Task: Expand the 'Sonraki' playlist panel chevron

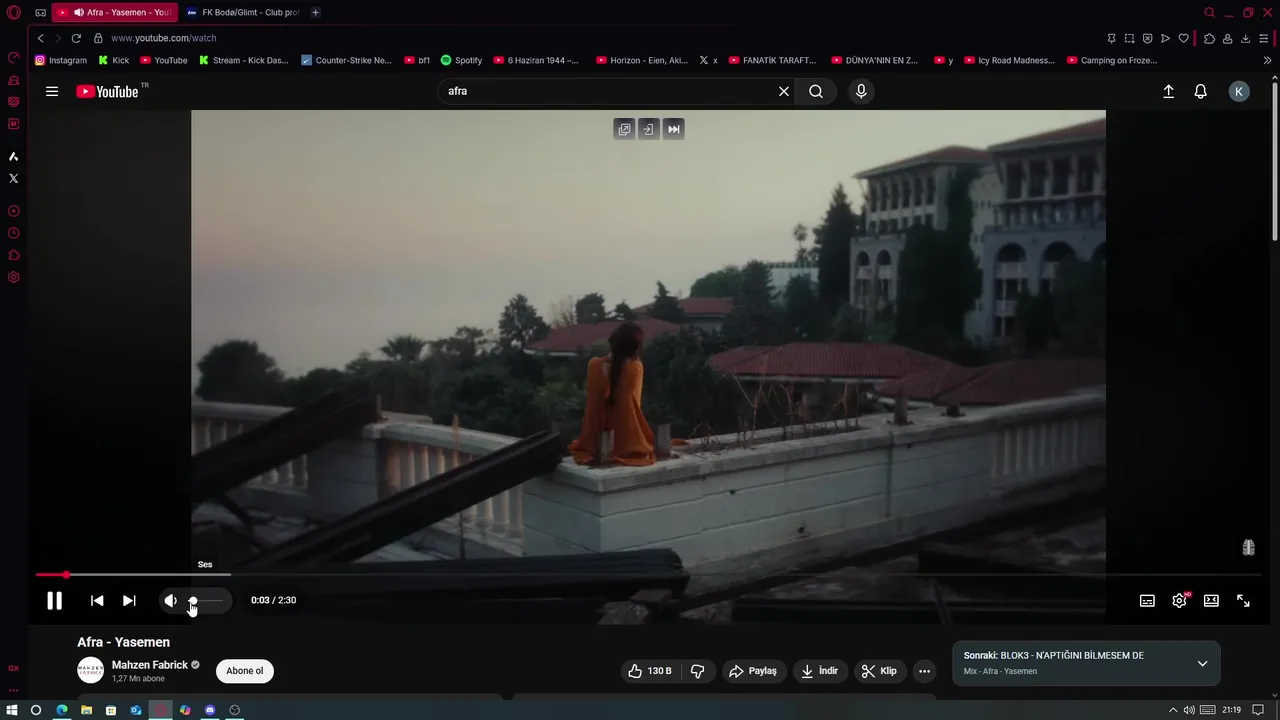Action: pos(1202,663)
